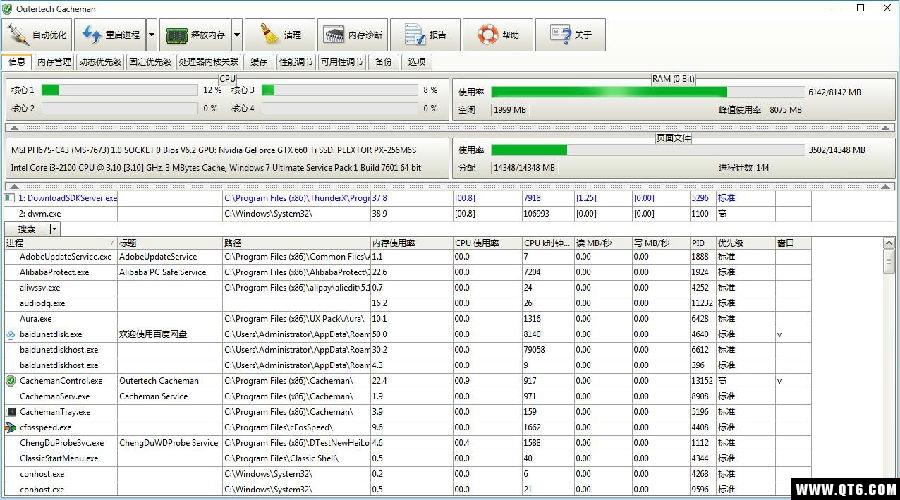This screenshot has width=900, height=500.
Task: Open the 内存诊断 memory diagnostics tool
Action: [x=353, y=35]
